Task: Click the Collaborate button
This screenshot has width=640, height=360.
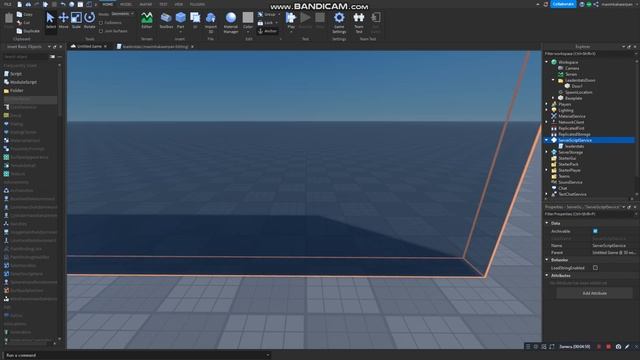Action: tap(563, 4)
